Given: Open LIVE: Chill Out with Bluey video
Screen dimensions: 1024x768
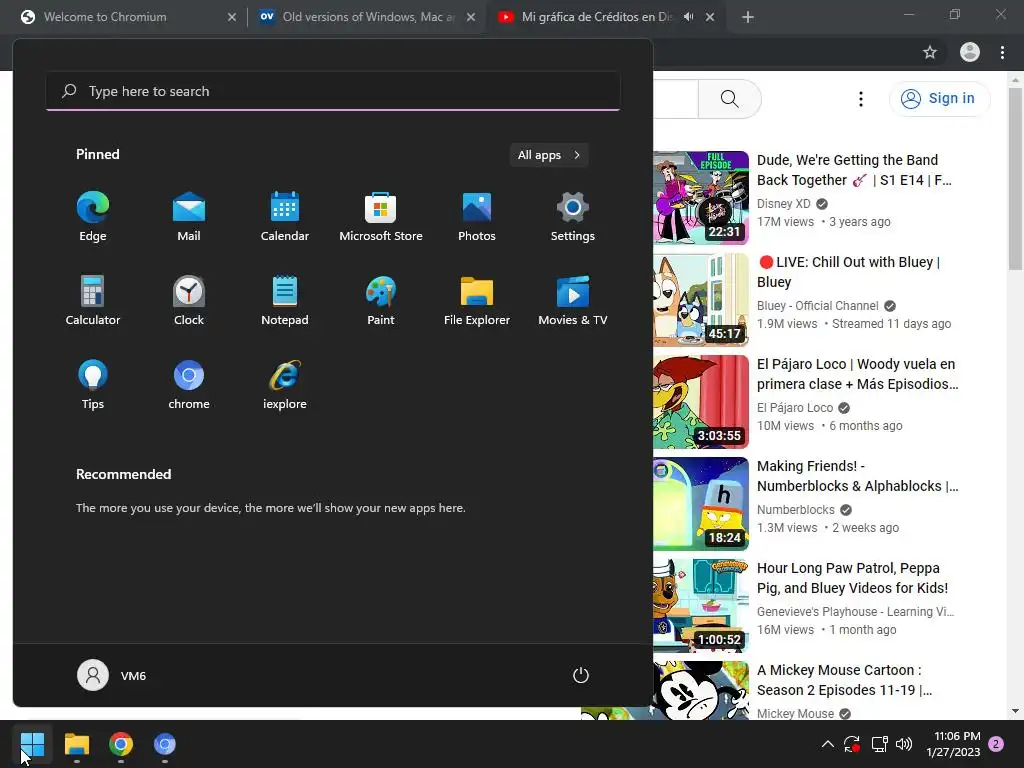Looking at the screenshot, I should pos(849,272).
